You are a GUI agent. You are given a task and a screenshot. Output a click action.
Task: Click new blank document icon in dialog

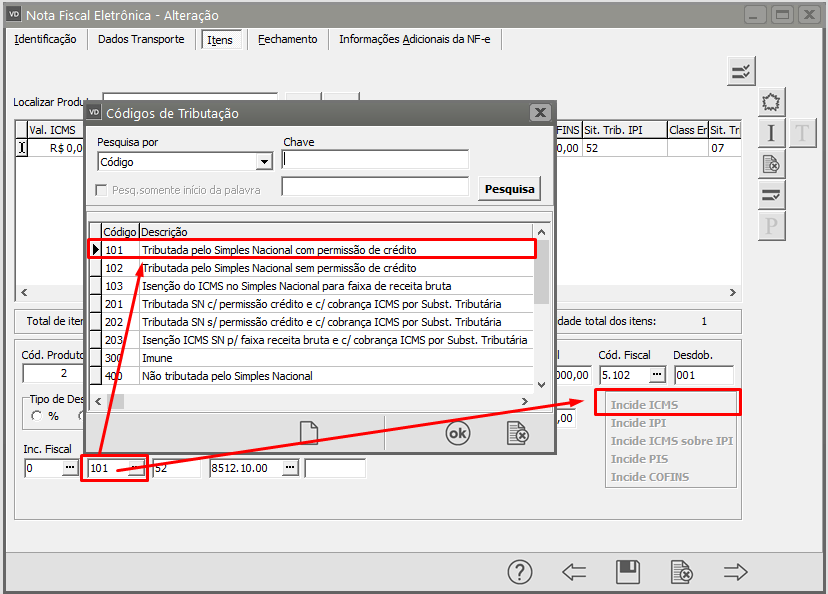coord(308,432)
